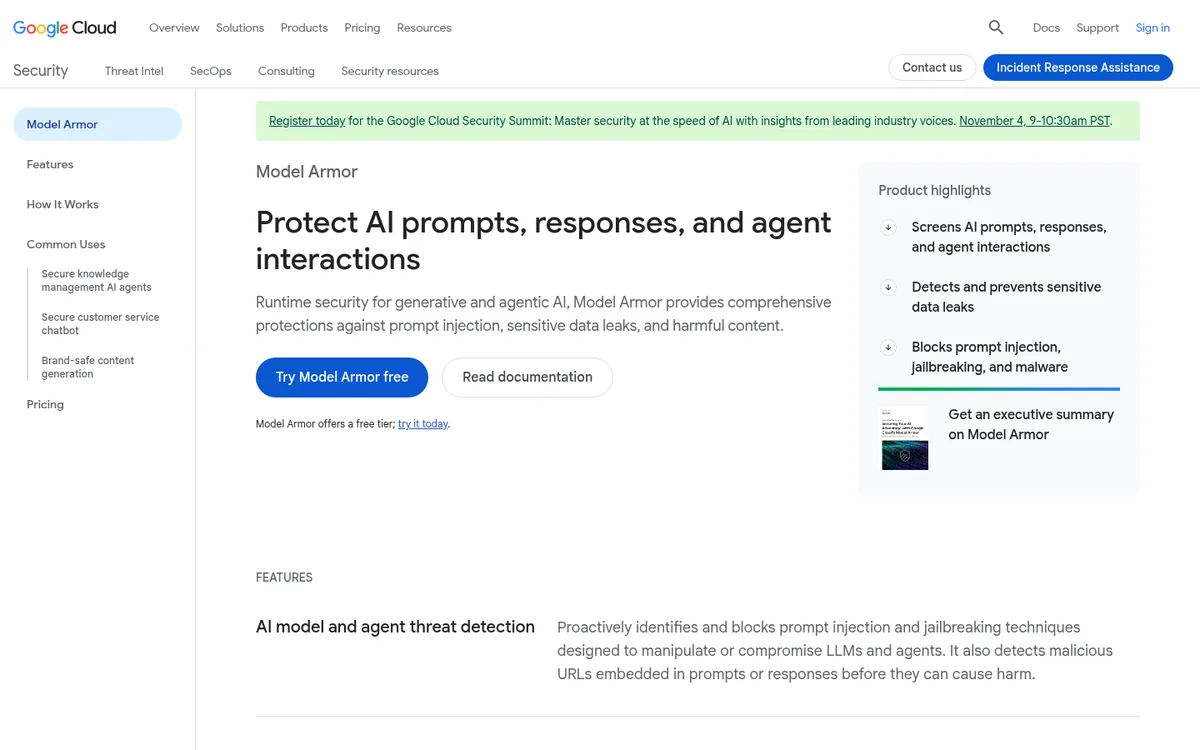Screen dimensions: 1200x750
Task: Go to Google Cloud logo home
Action: click(65, 28)
